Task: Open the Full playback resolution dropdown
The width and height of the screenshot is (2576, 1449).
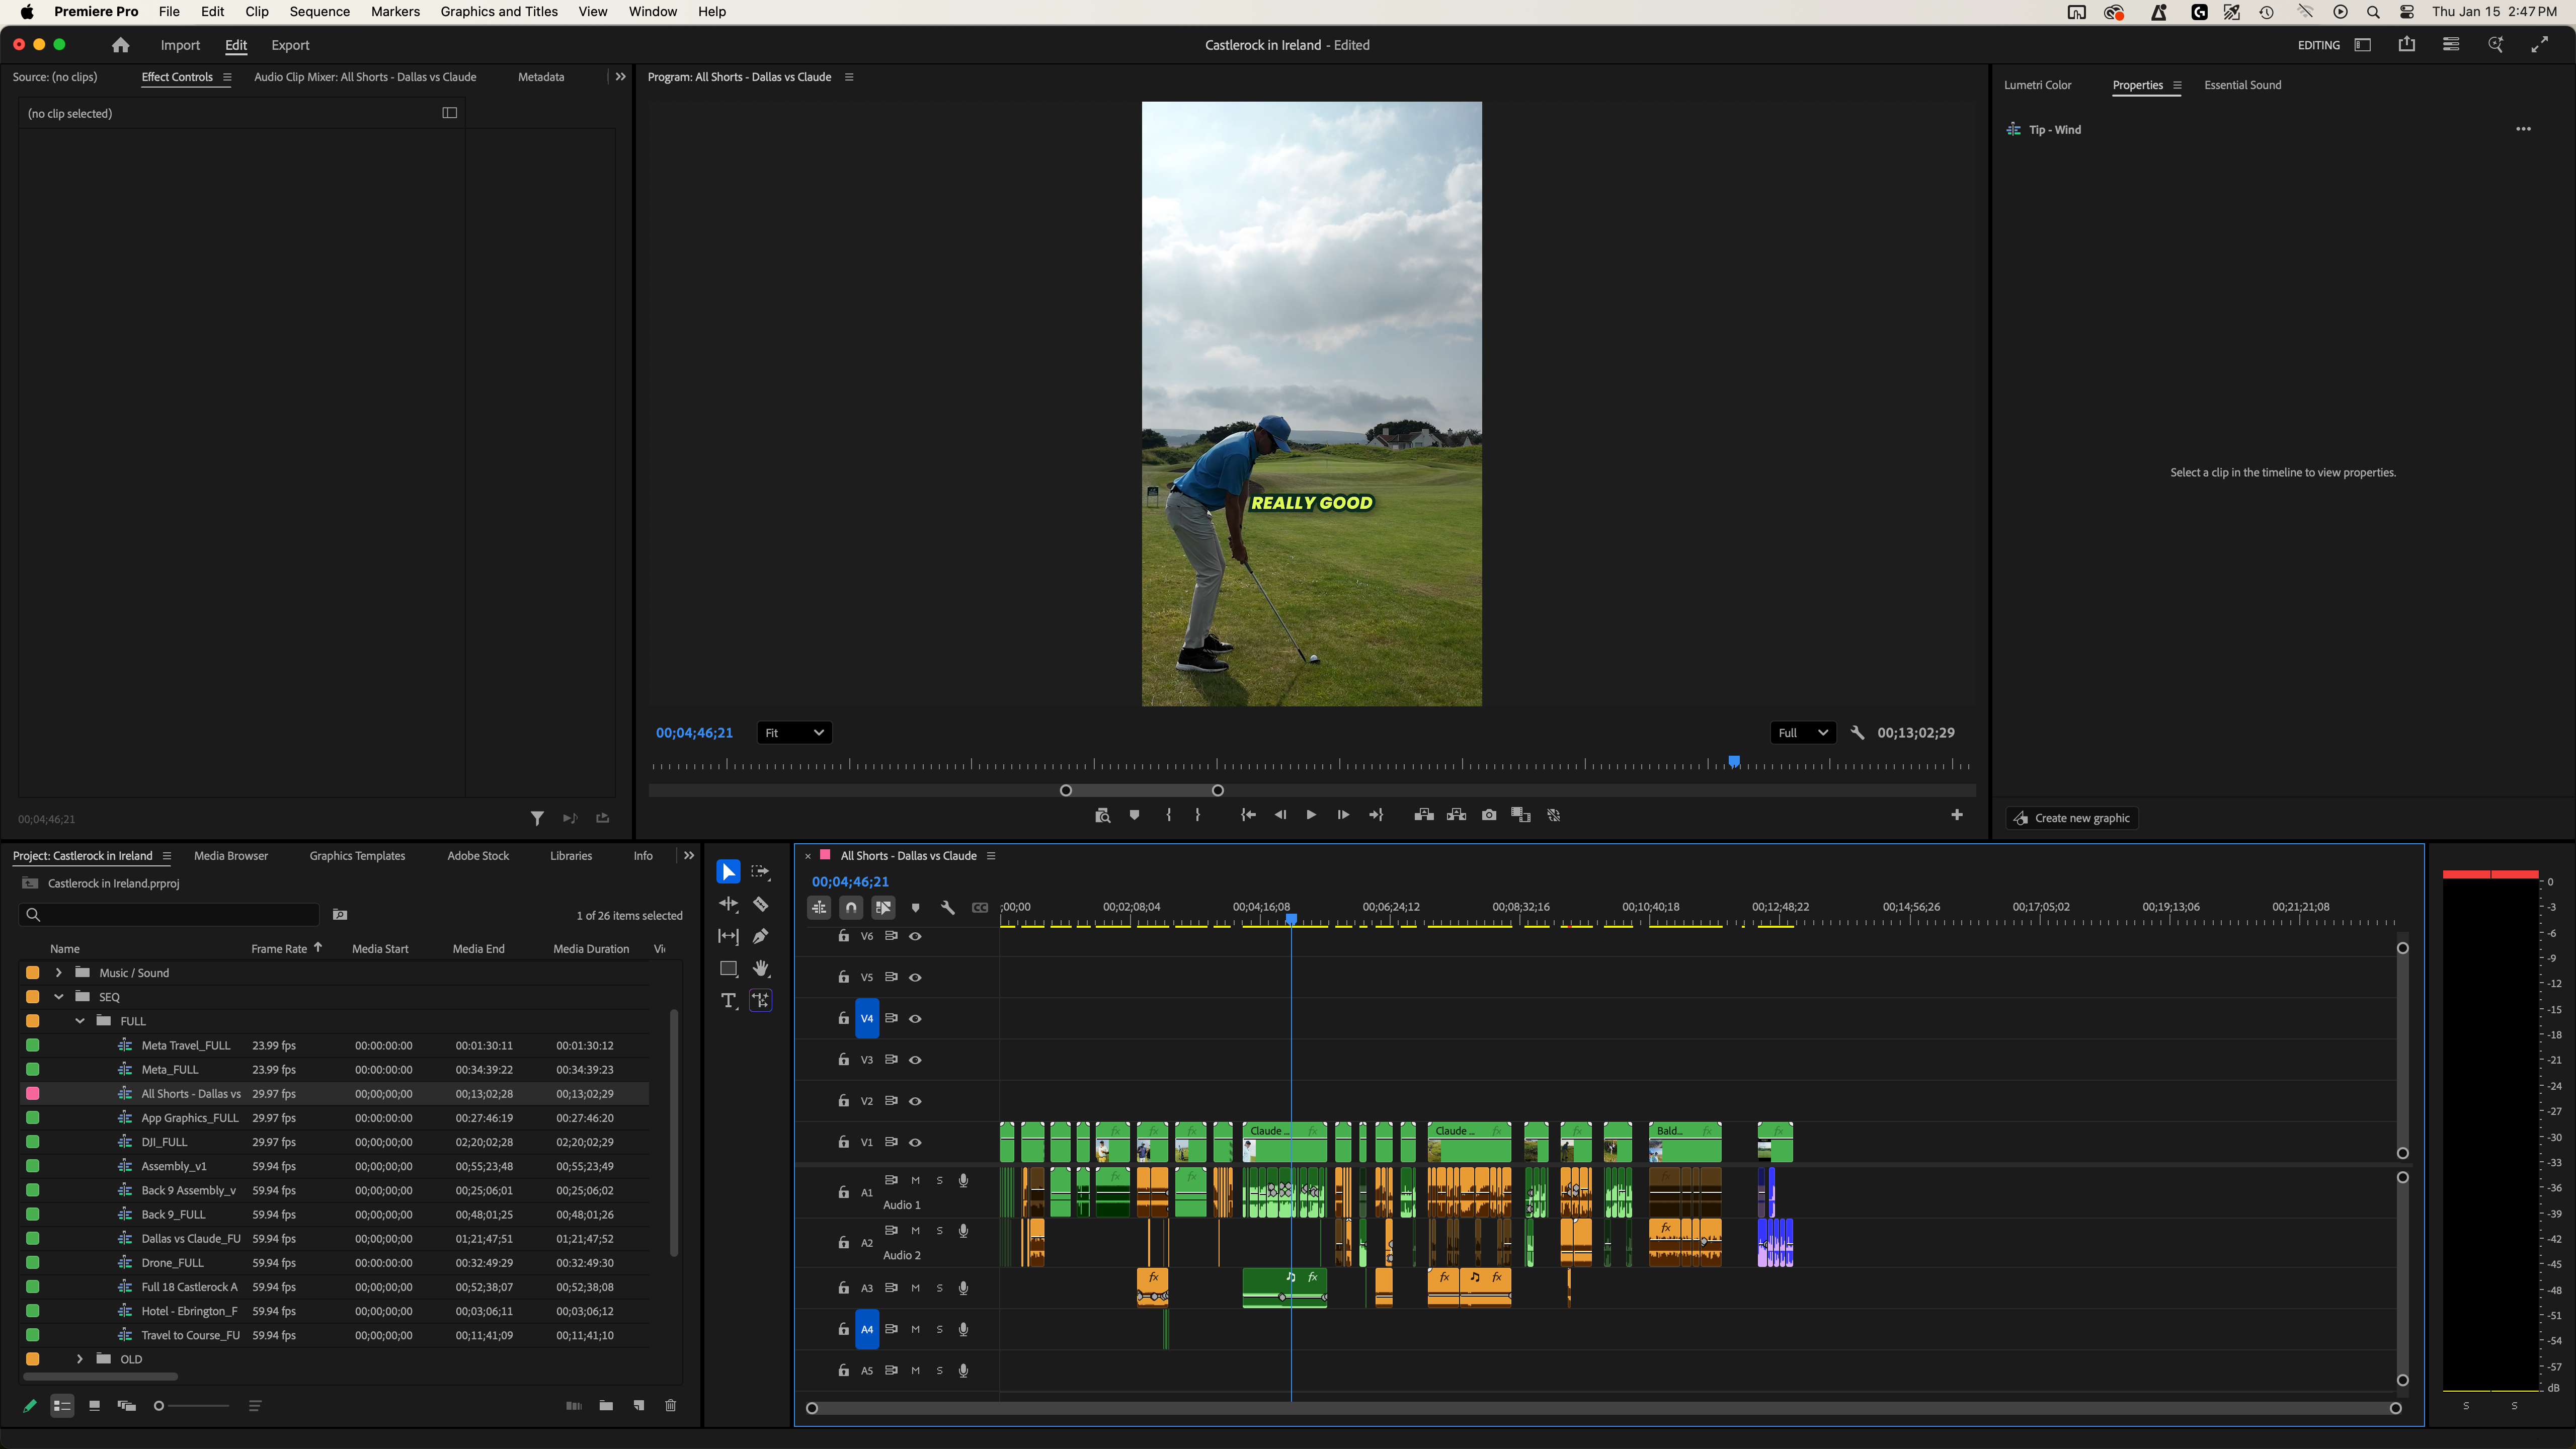Action: click(x=1802, y=733)
